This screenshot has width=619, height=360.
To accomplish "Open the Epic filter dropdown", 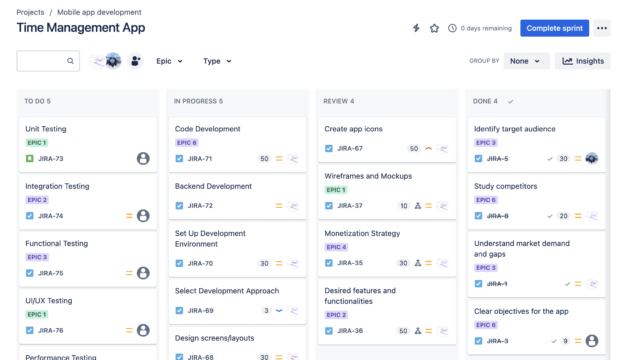I will point(169,61).
